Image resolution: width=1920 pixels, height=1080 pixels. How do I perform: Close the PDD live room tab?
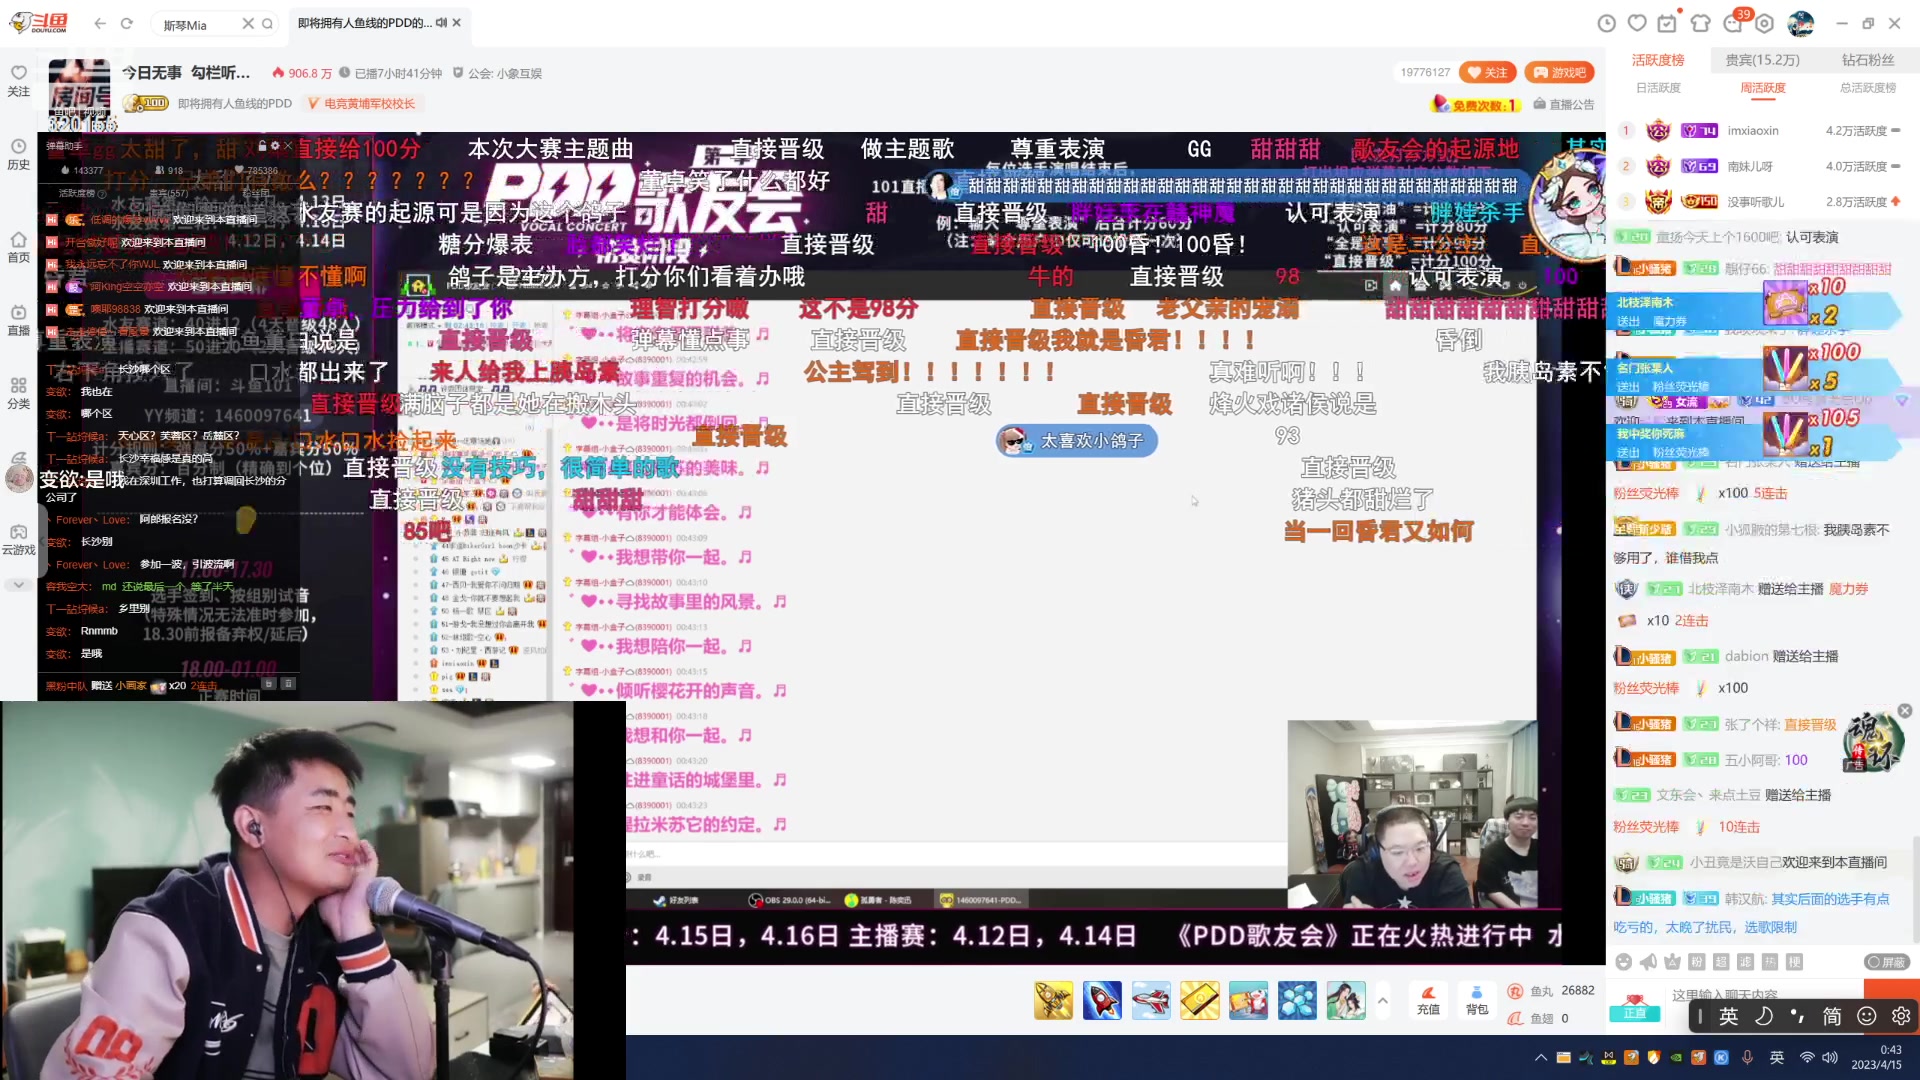coord(457,22)
